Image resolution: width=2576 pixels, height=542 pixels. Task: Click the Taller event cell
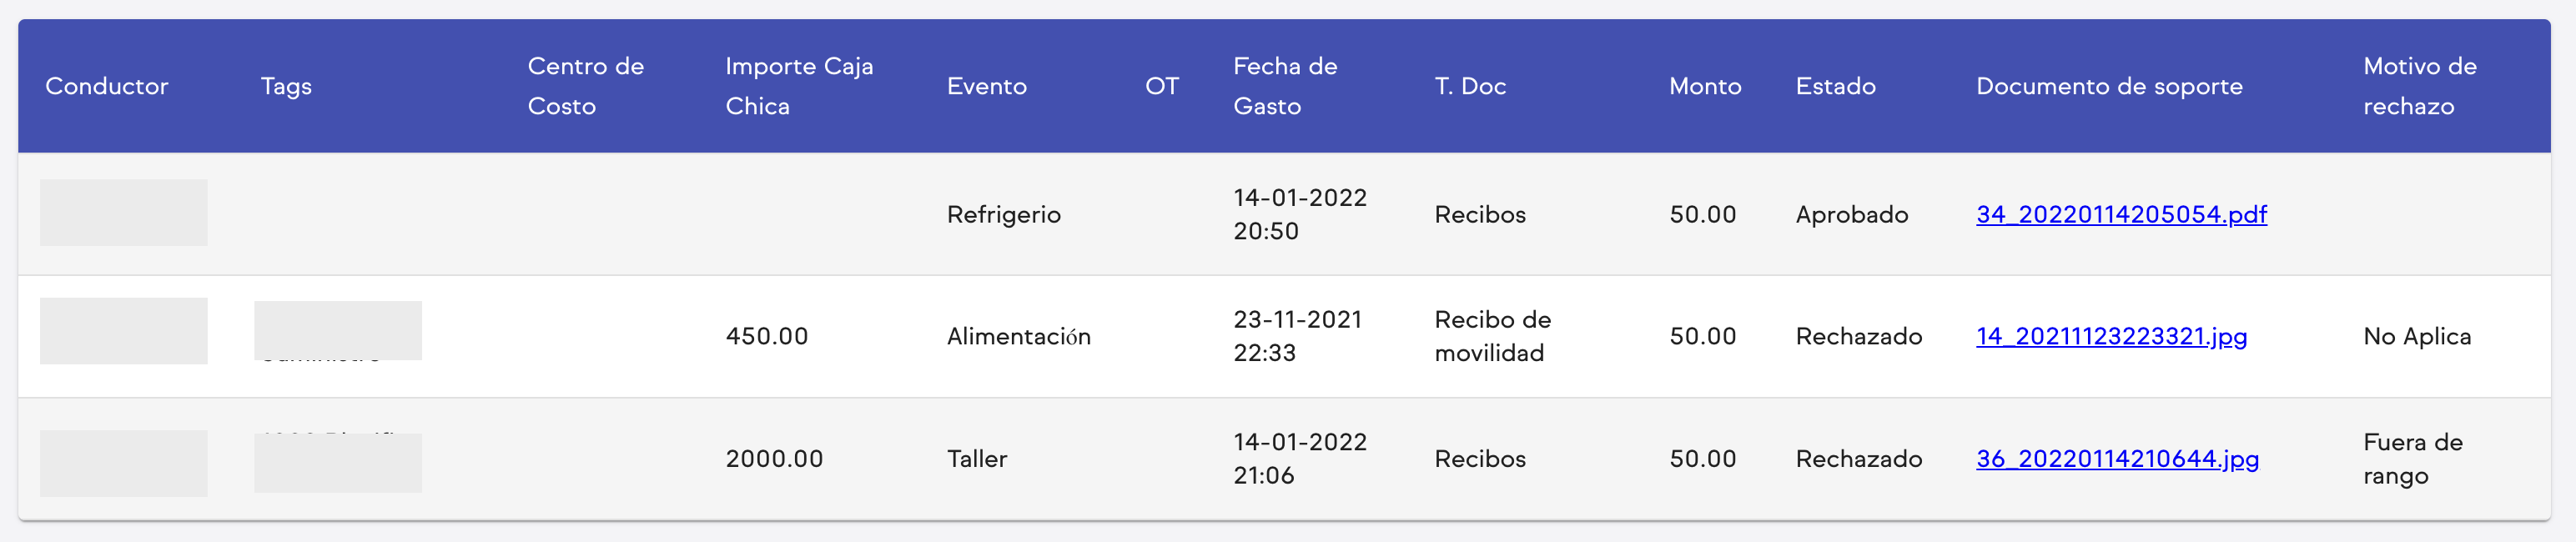tap(977, 459)
